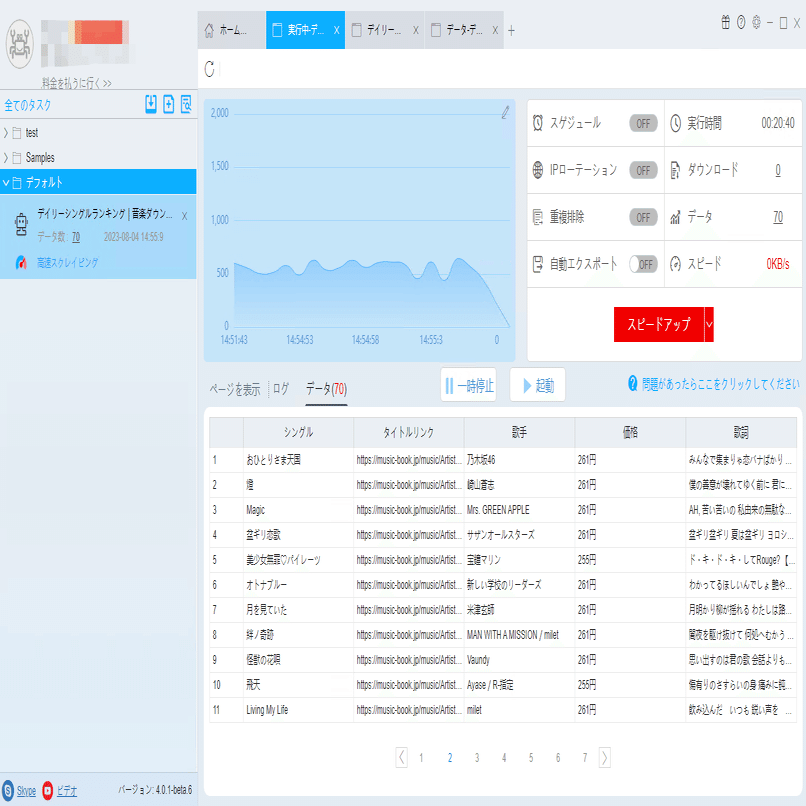The width and height of the screenshot is (806, 806).
Task: Click the blue help question icon
Action: pyautogui.click(x=633, y=383)
